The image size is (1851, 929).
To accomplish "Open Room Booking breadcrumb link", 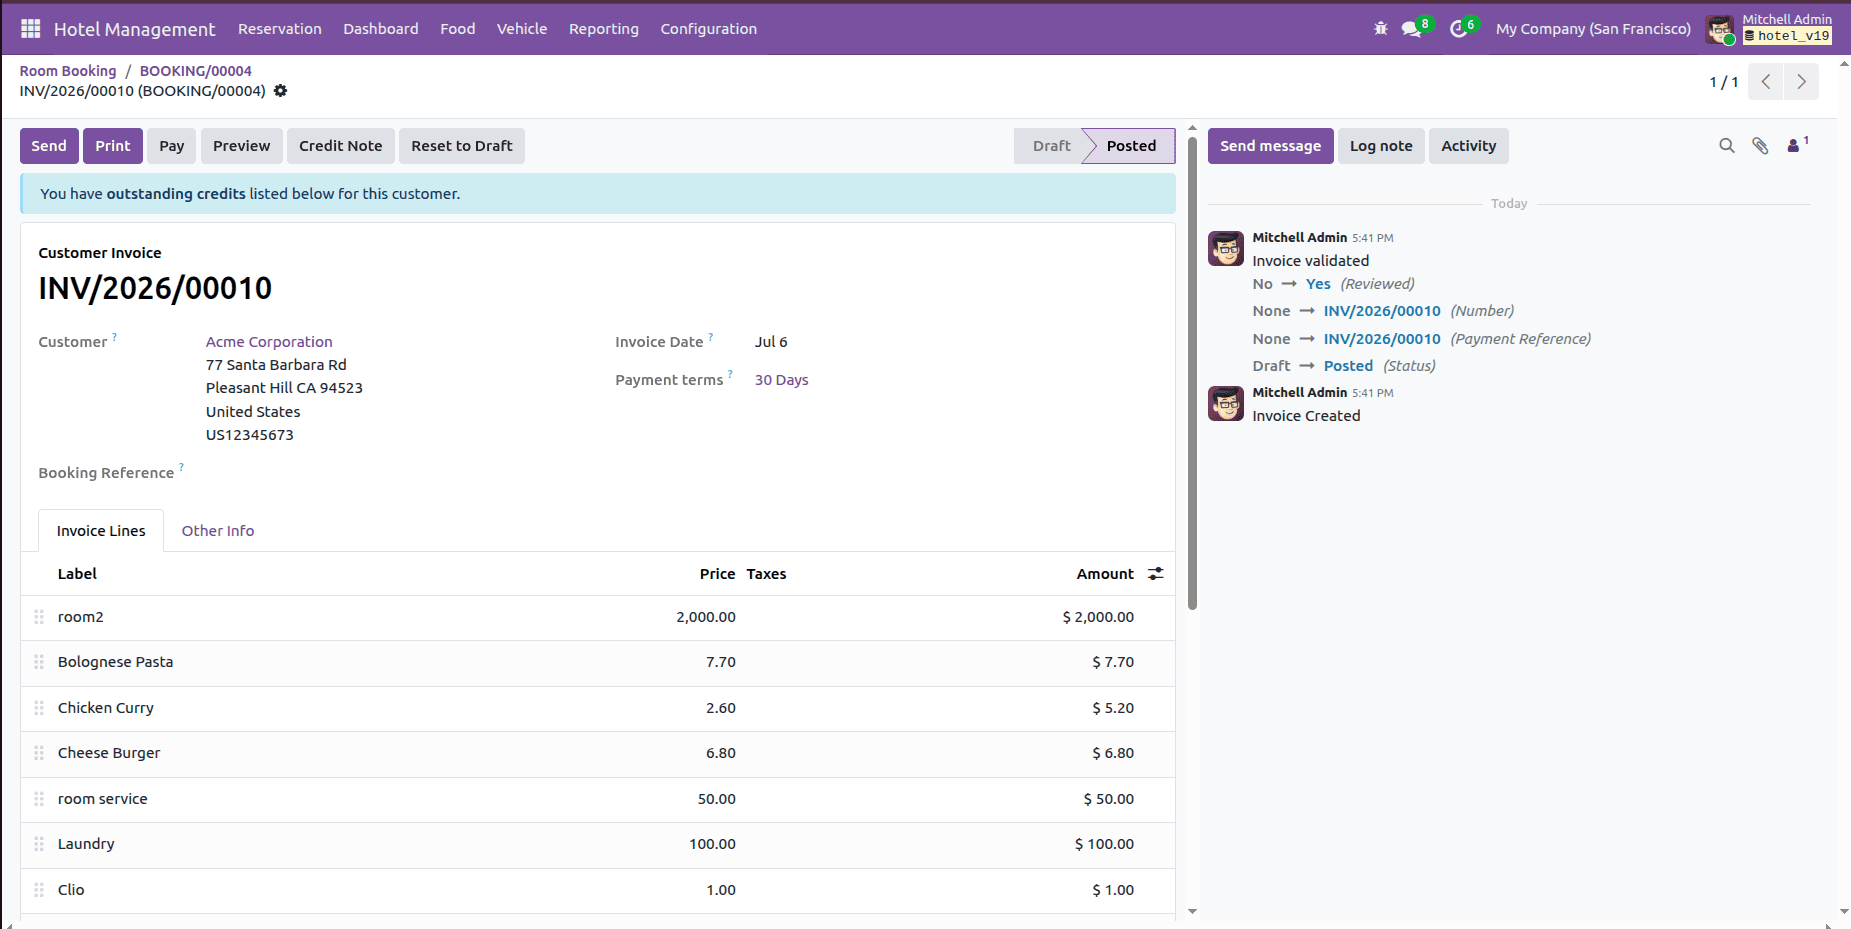I will pyautogui.click(x=68, y=71).
